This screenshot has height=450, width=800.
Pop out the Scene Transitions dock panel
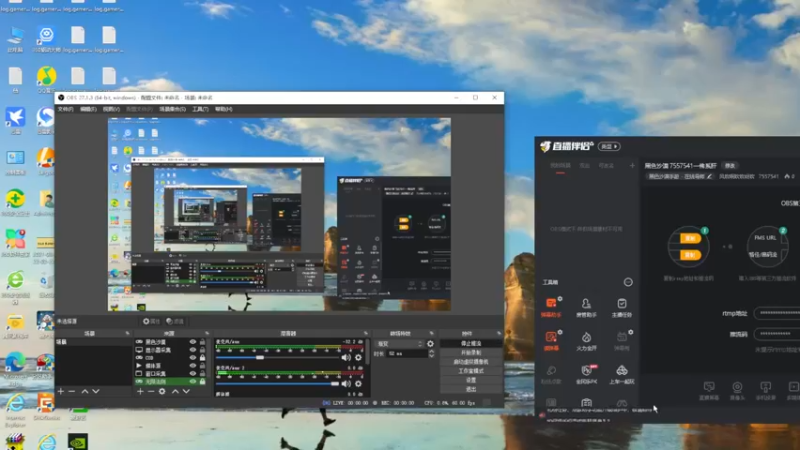[432, 333]
